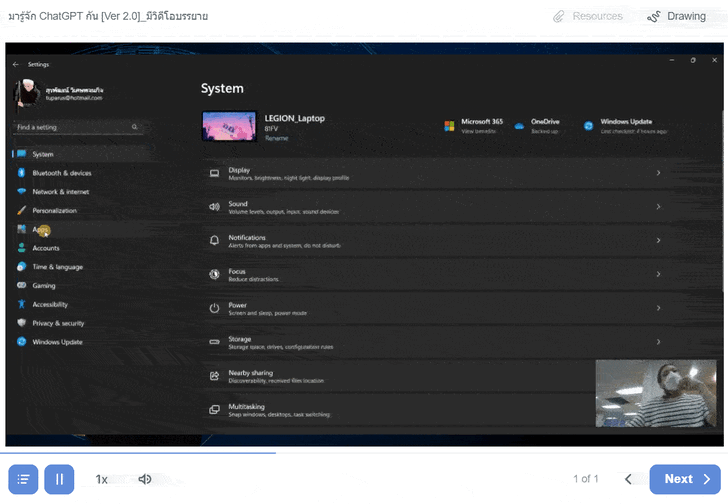Click the Accessibility figure icon

(x=21, y=304)
